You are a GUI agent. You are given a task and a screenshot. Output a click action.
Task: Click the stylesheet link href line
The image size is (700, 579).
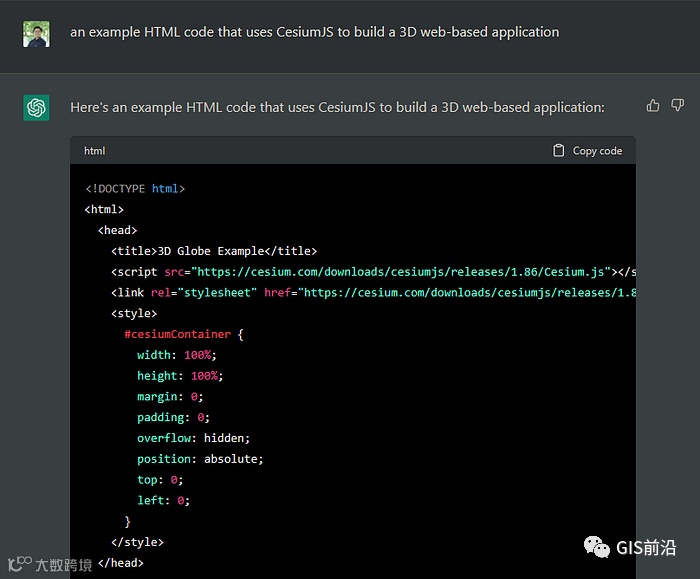(x=373, y=293)
